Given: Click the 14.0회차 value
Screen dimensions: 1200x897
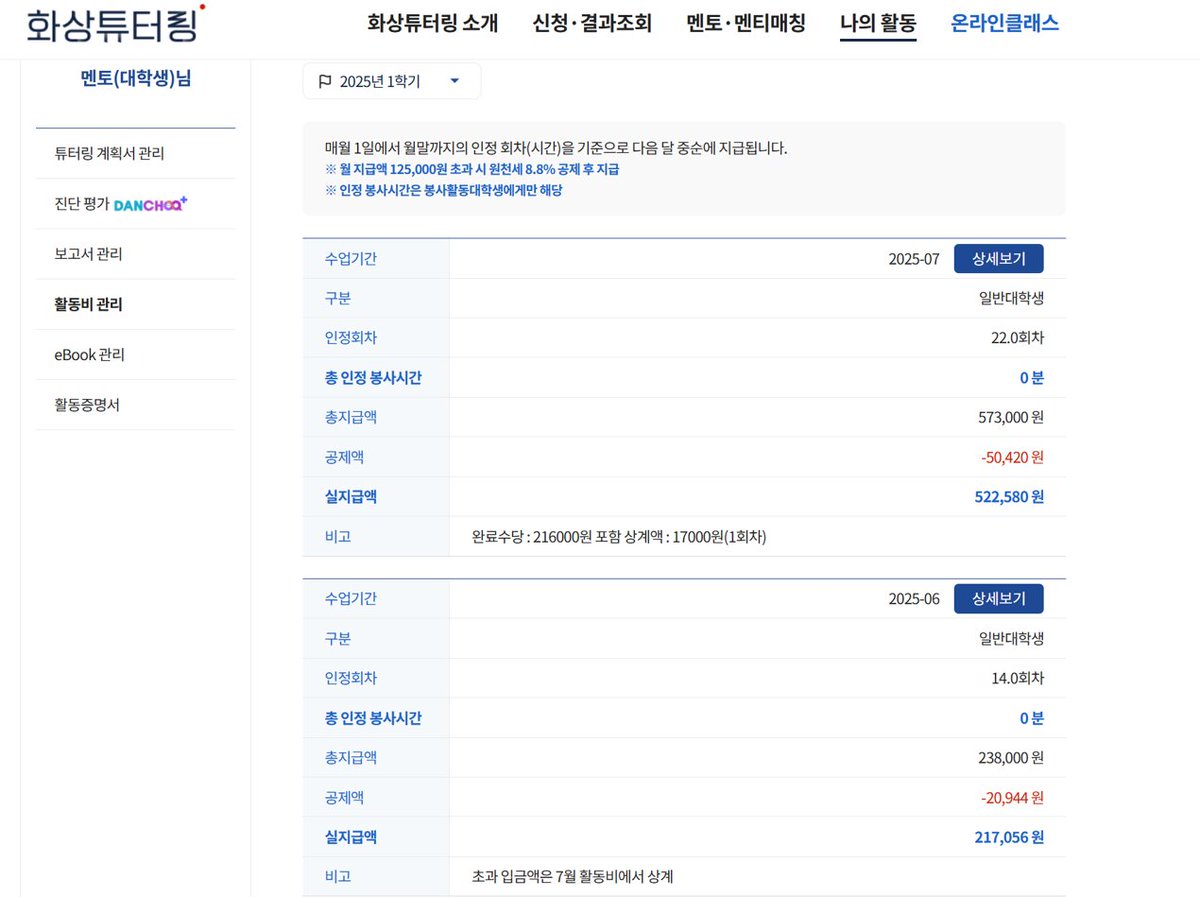Looking at the screenshot, I should [1017, 678].
